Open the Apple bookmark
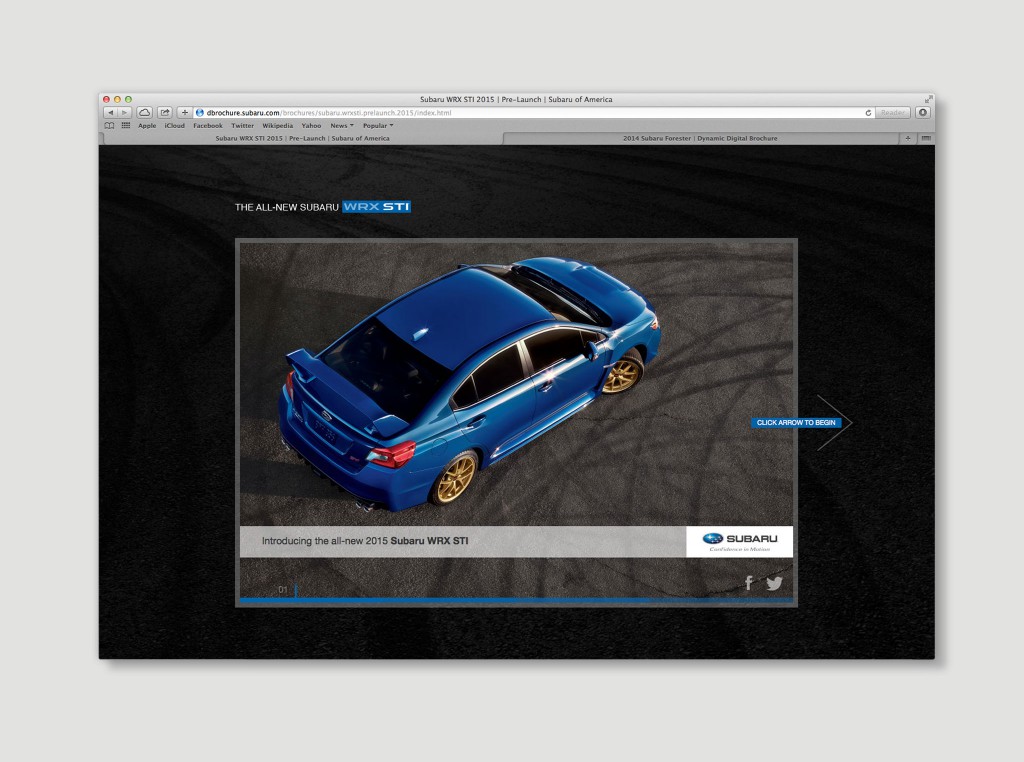Image resolution: width=1024 pixels, height=762 pixels. pyautogui.click(x=147, y=125)
